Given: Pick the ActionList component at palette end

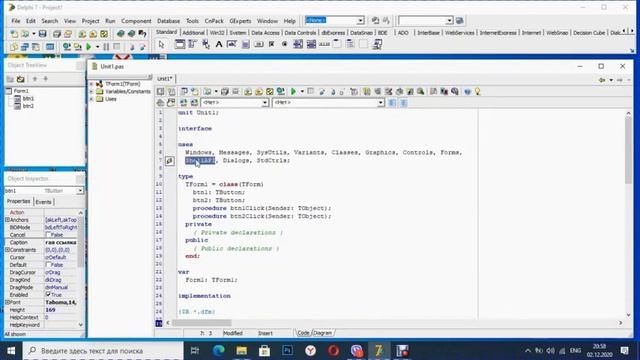Looking at the screenshot, I should point(377,44).
